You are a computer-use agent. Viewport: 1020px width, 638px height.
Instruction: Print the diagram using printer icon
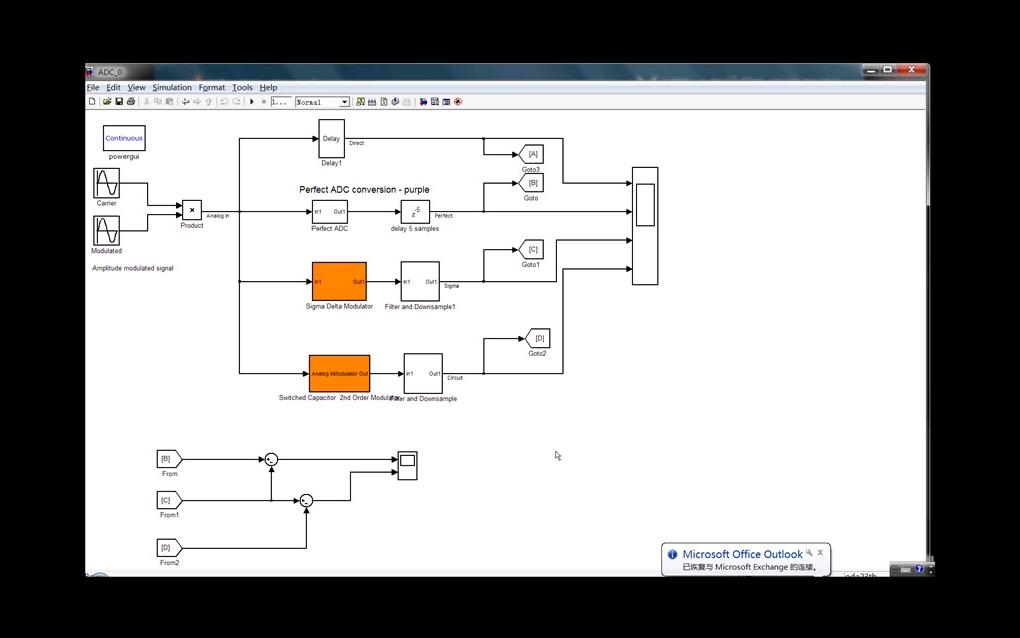(131, 101)
